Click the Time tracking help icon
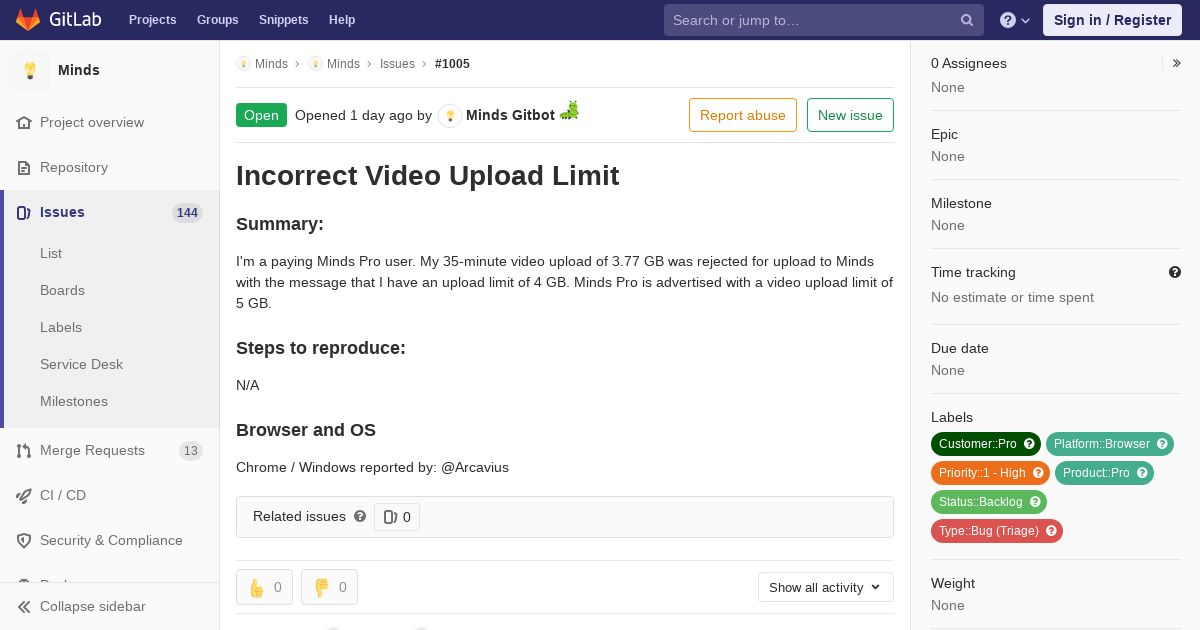This screenshot has height=630, width=1200. [x=1175, y=272]
